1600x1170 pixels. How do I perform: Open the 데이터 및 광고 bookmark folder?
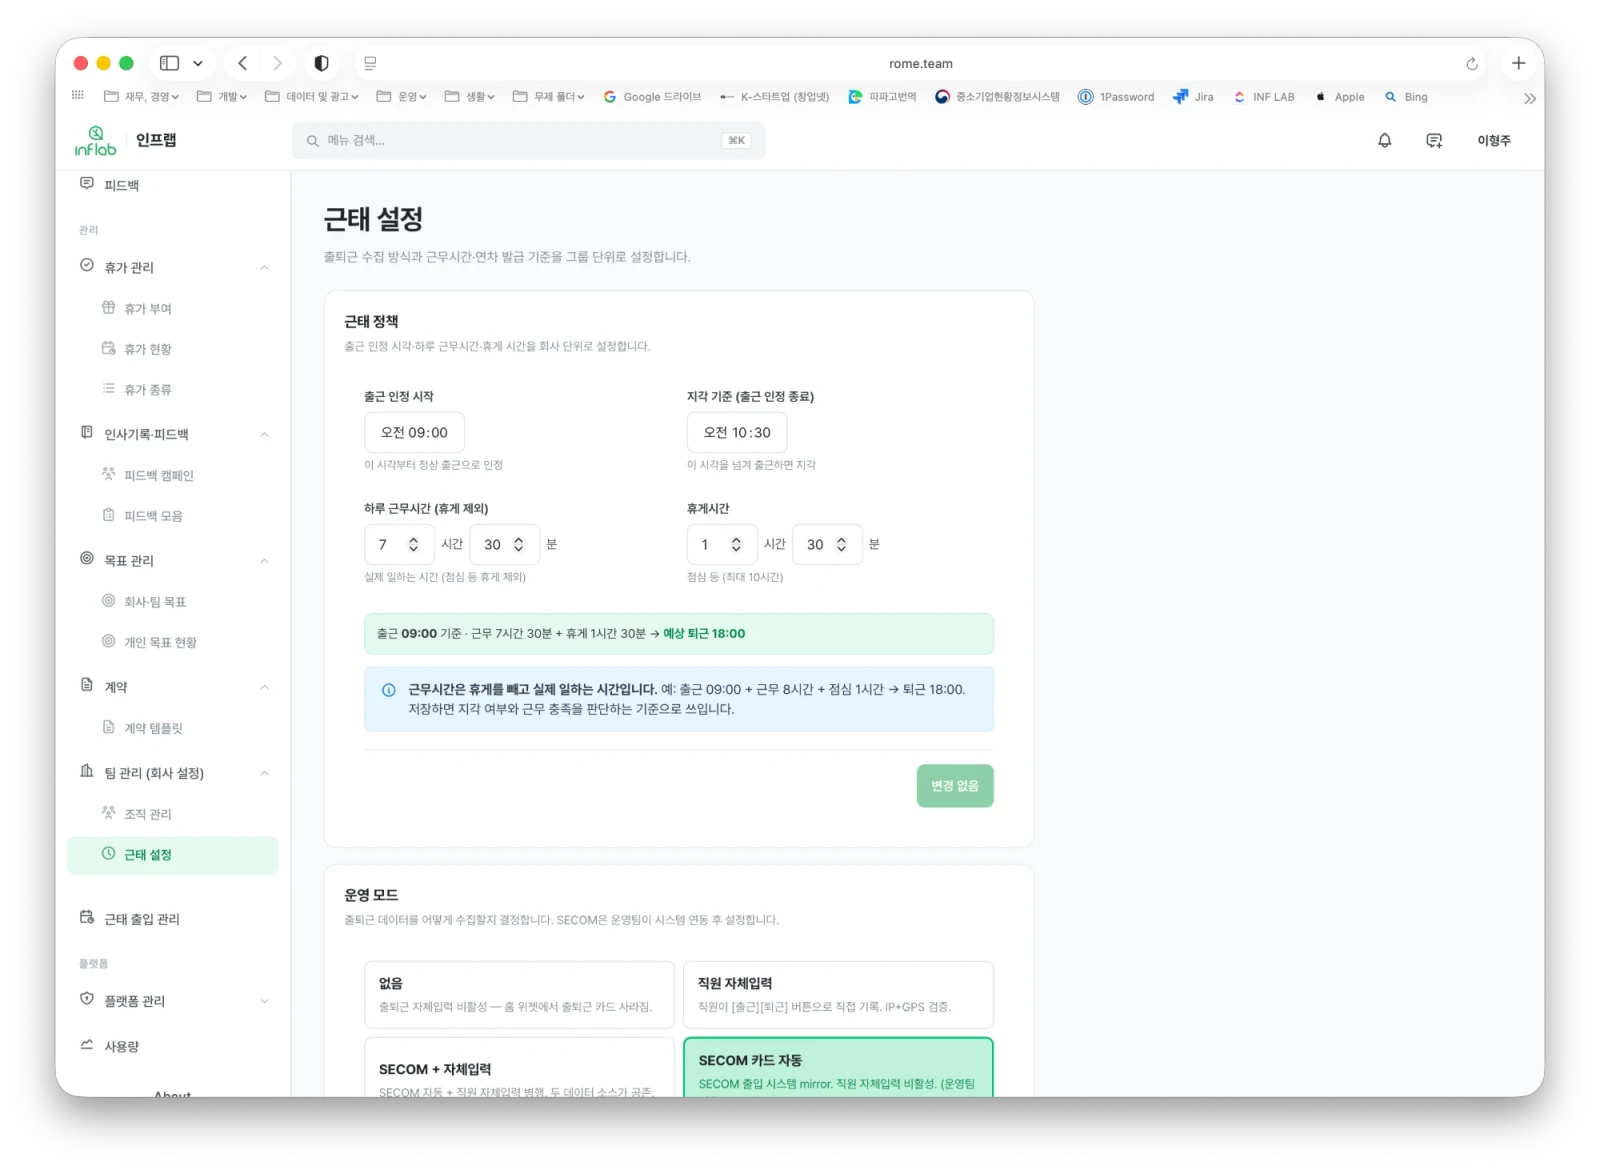[x=311, y=97]
